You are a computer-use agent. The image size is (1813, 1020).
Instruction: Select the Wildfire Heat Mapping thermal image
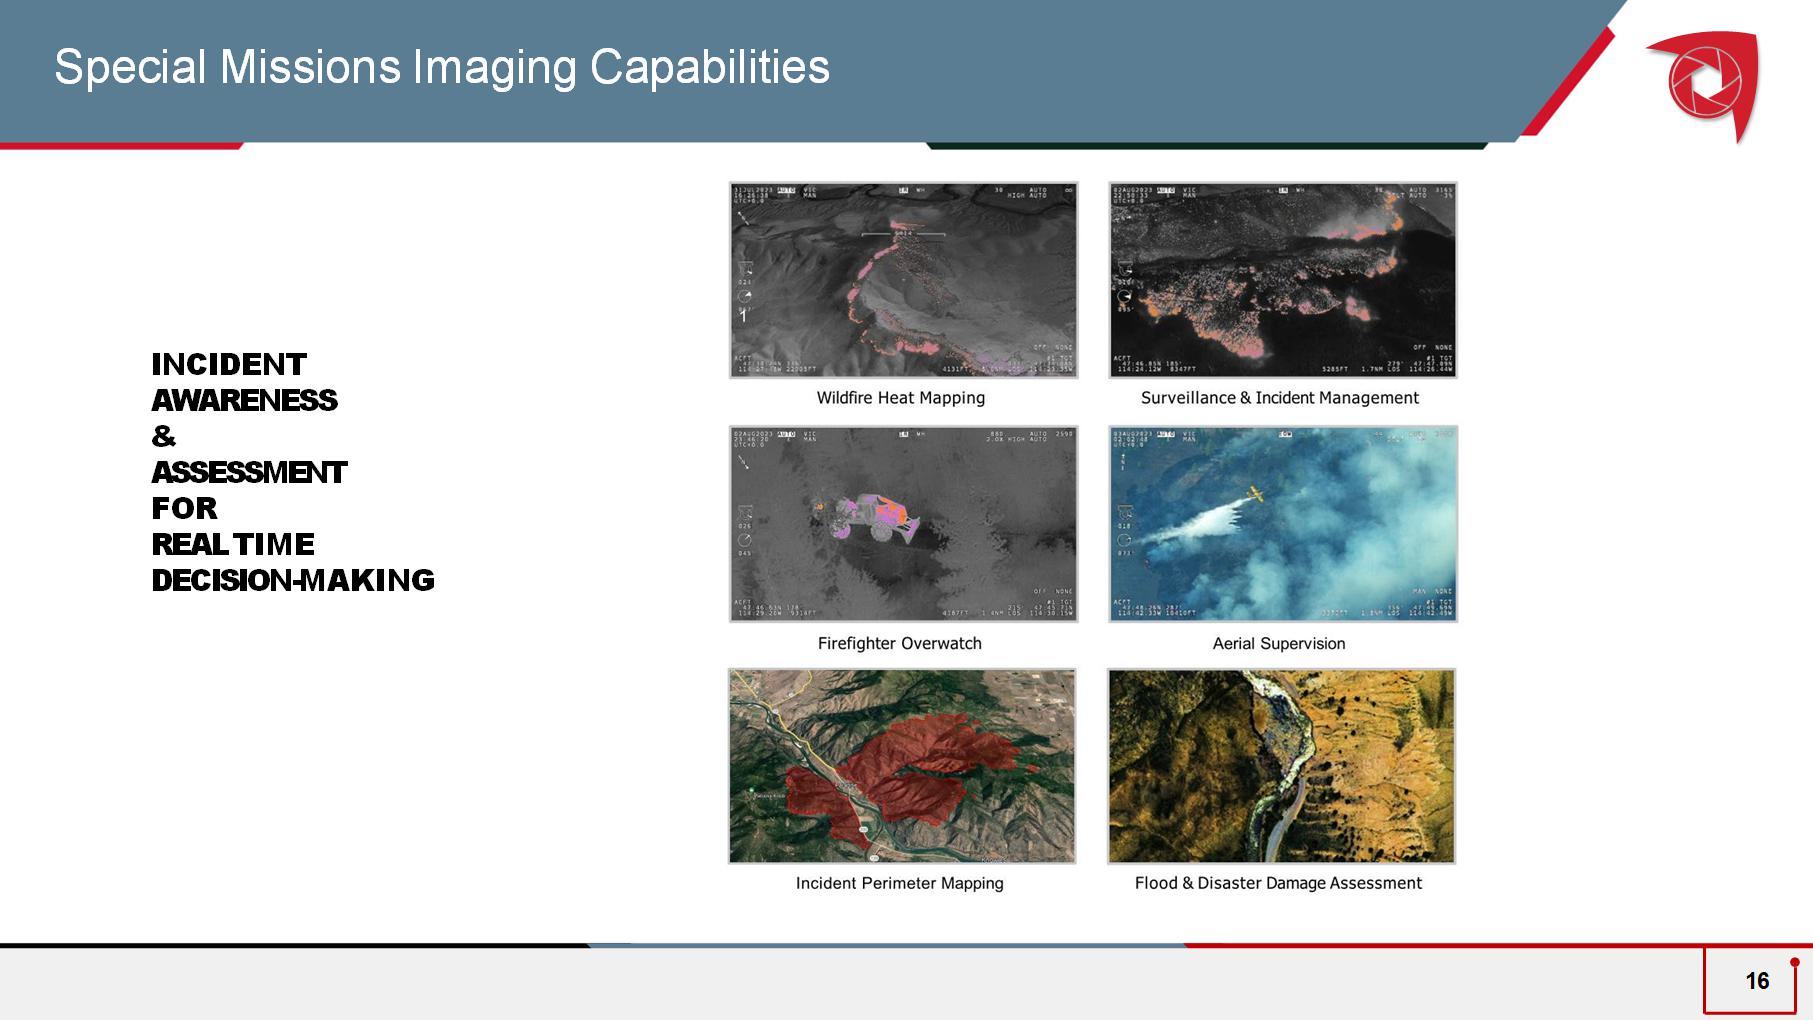tap(903, 280)
